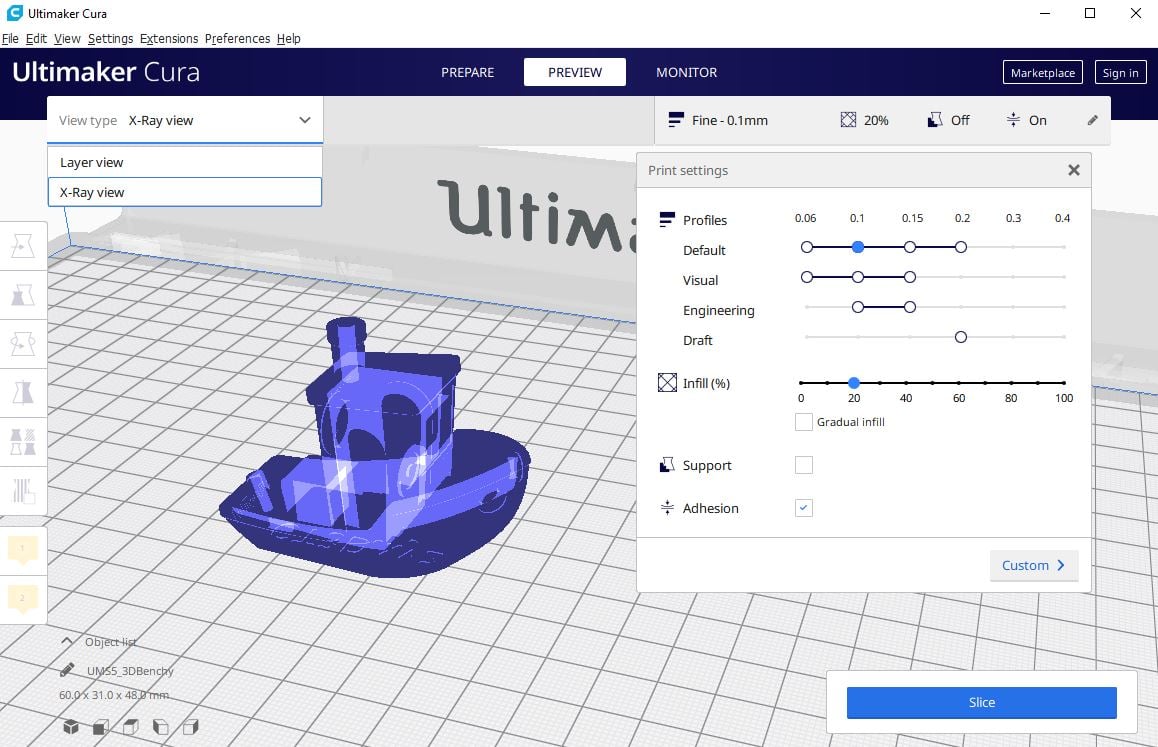This screenshot has height=747, width=1158.
Task: Select Visual profile at 0.06 layer height
Action: (x=806, y=277)
